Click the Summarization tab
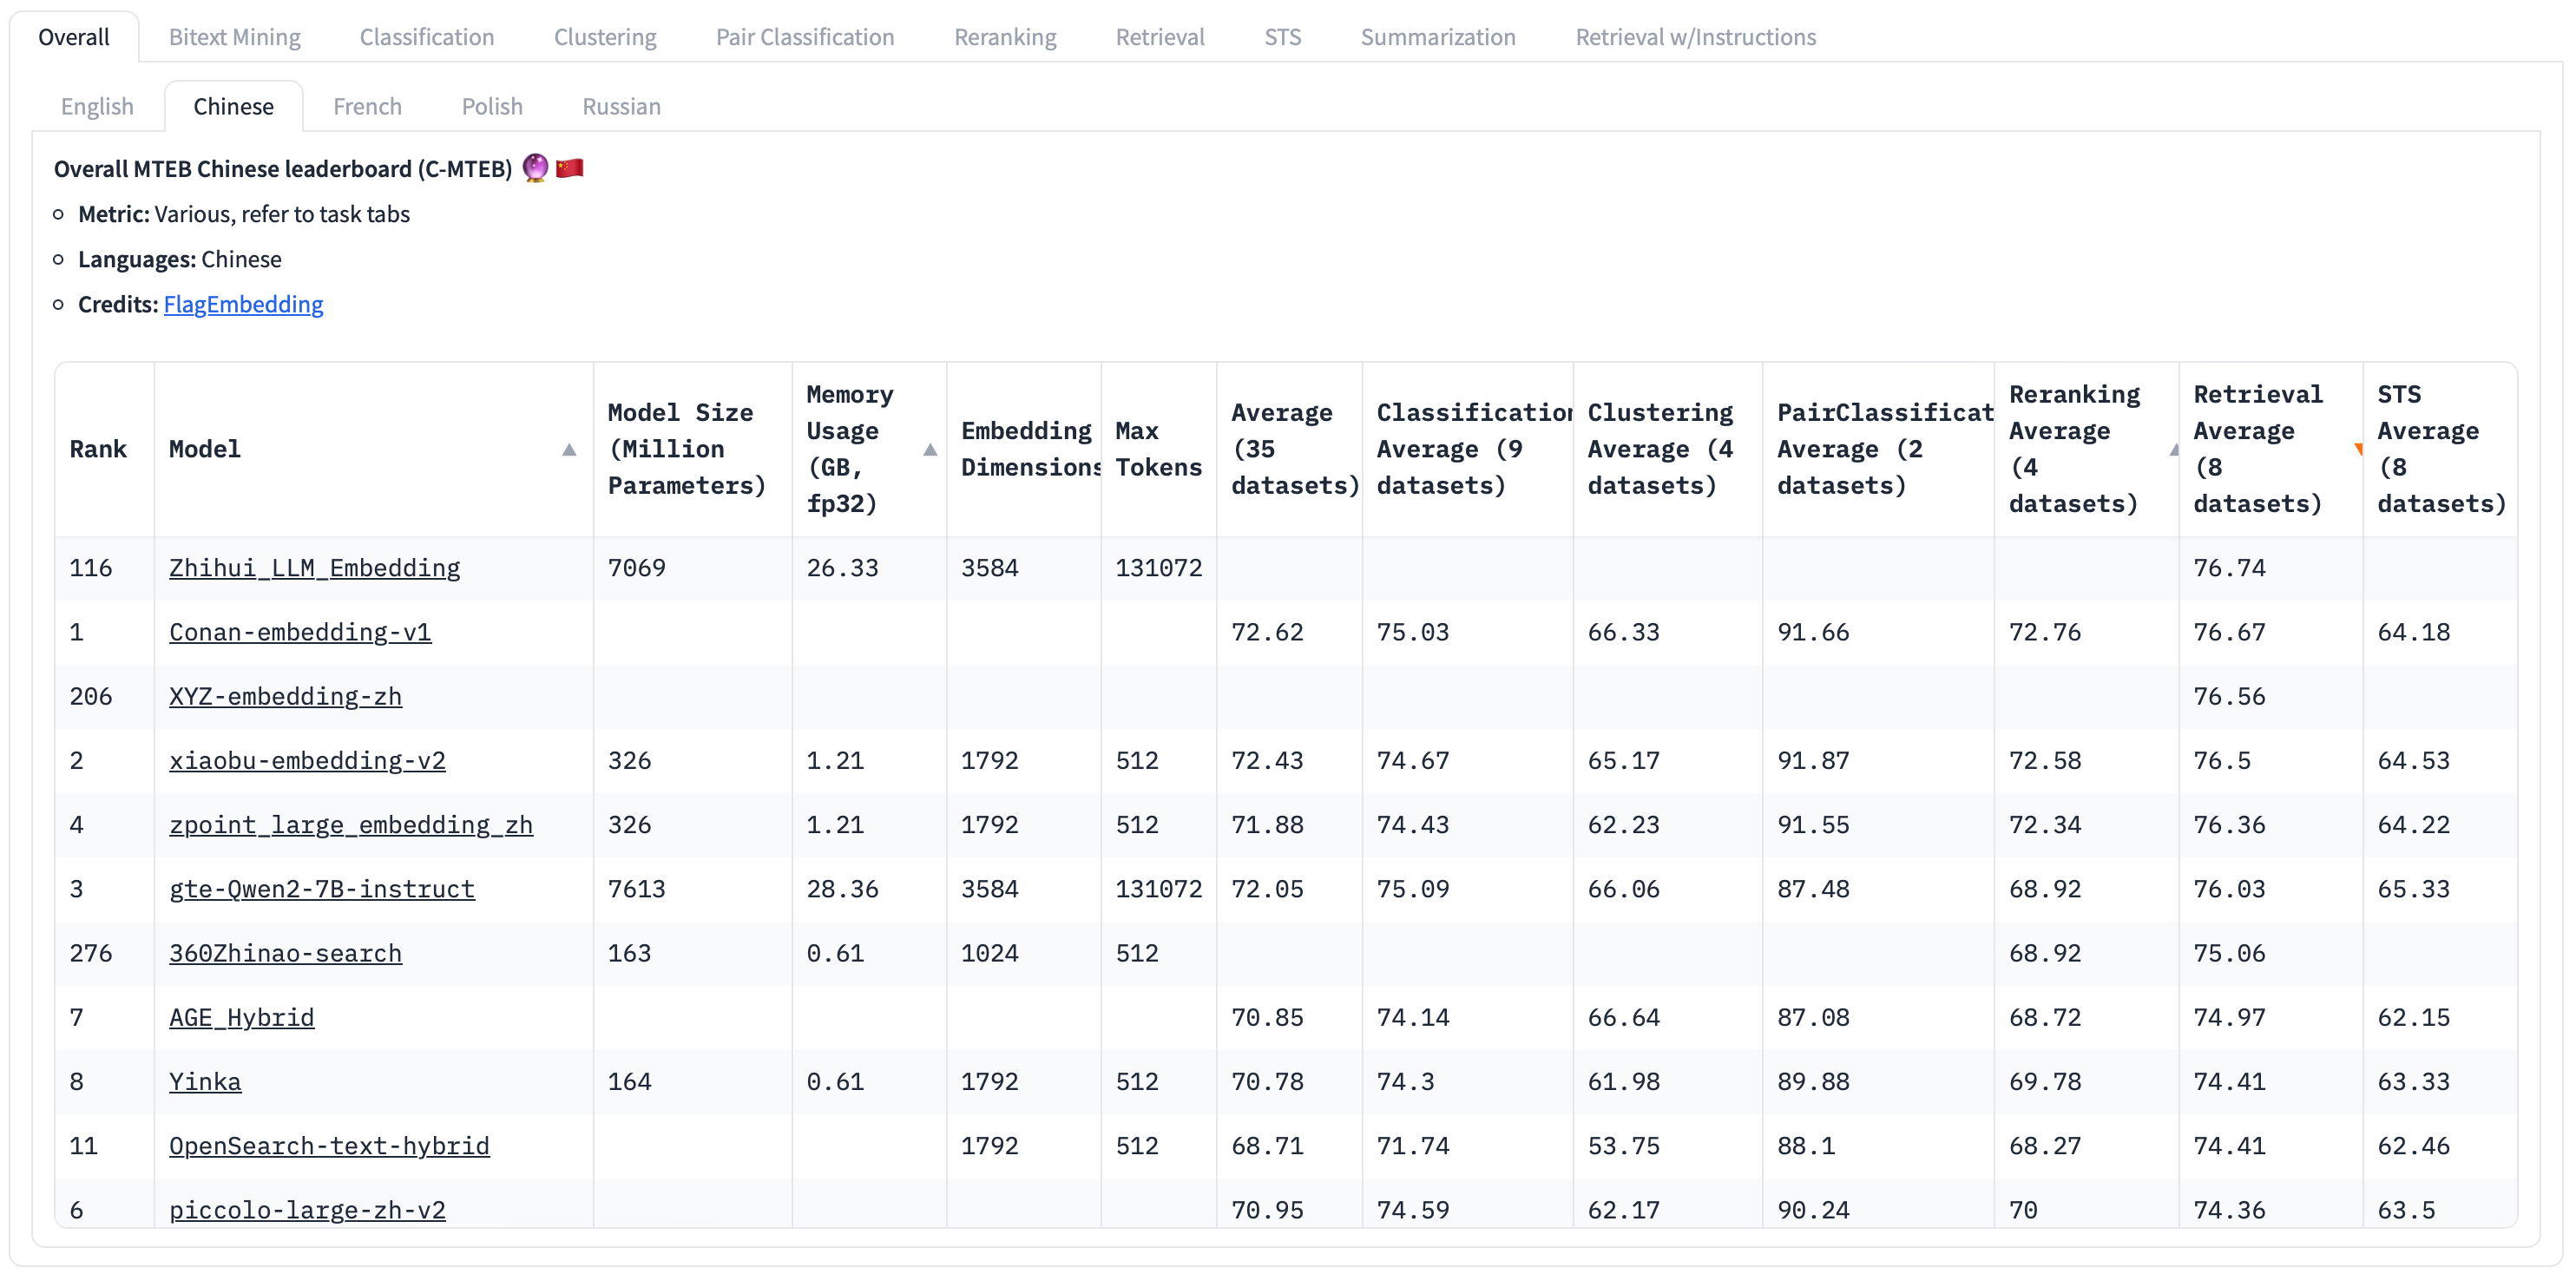The width and height of the screenshot is (2576, 1274). click(x=1437, y=37)
